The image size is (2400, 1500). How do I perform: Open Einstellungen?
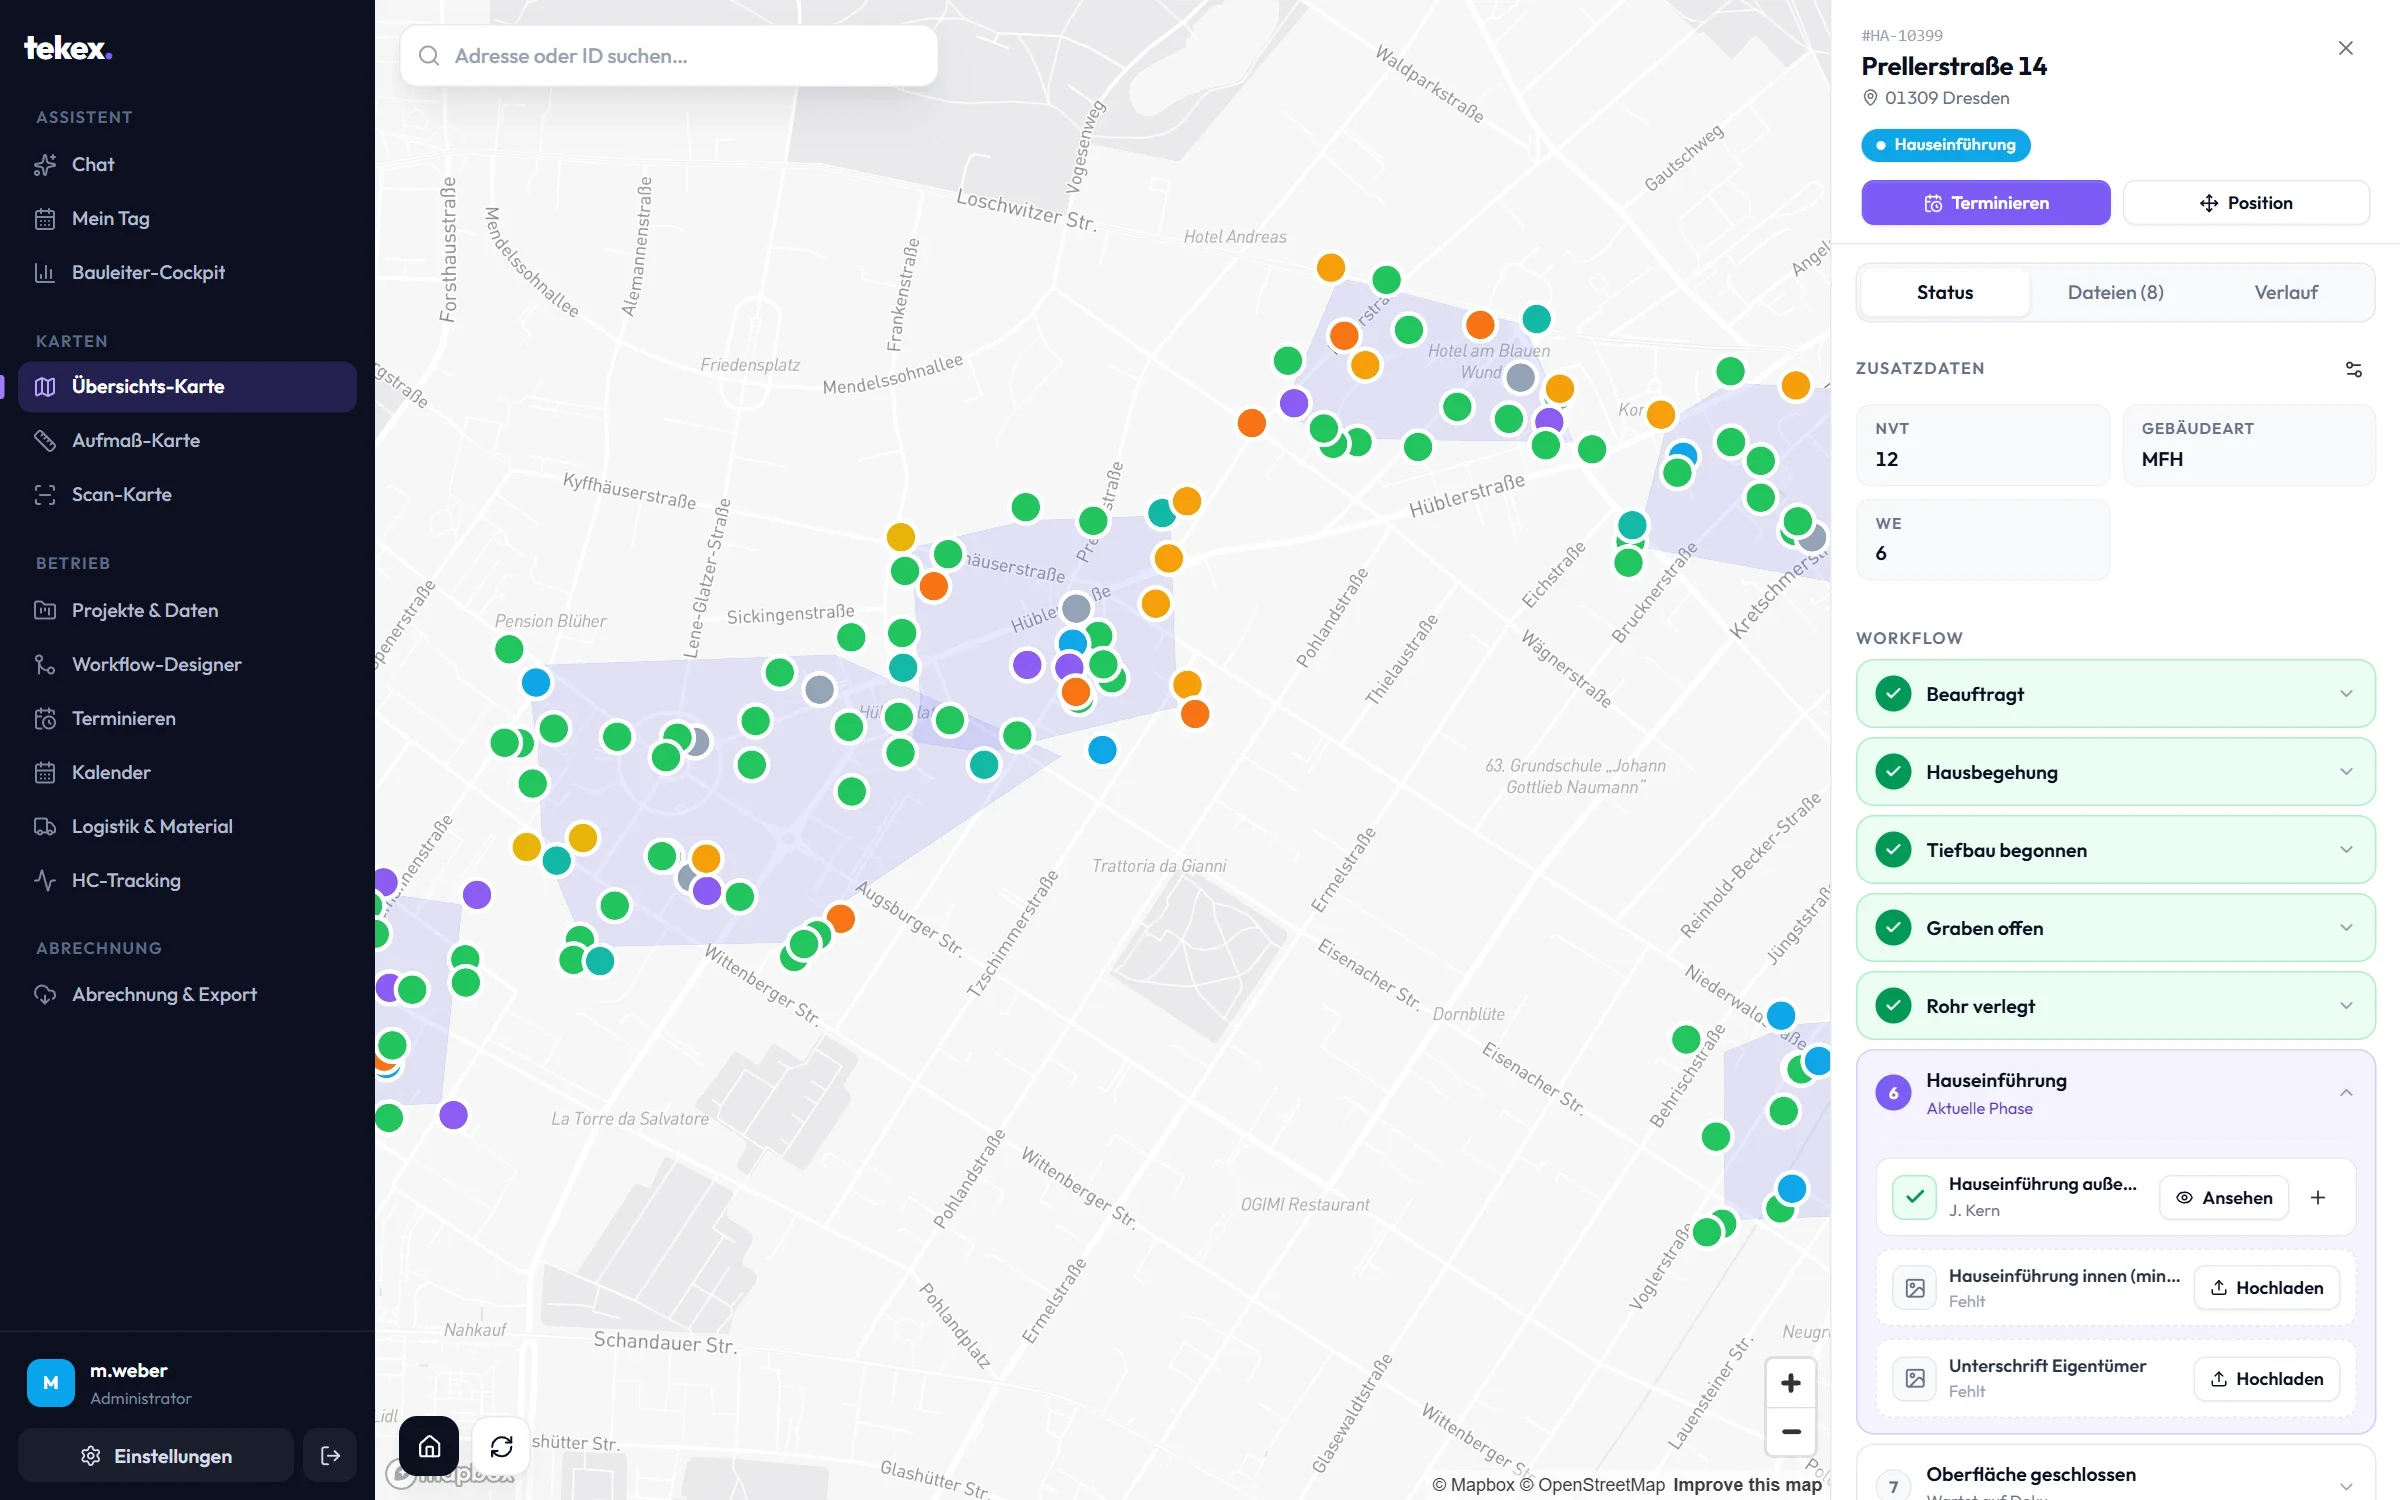[x=156, y=1455]
